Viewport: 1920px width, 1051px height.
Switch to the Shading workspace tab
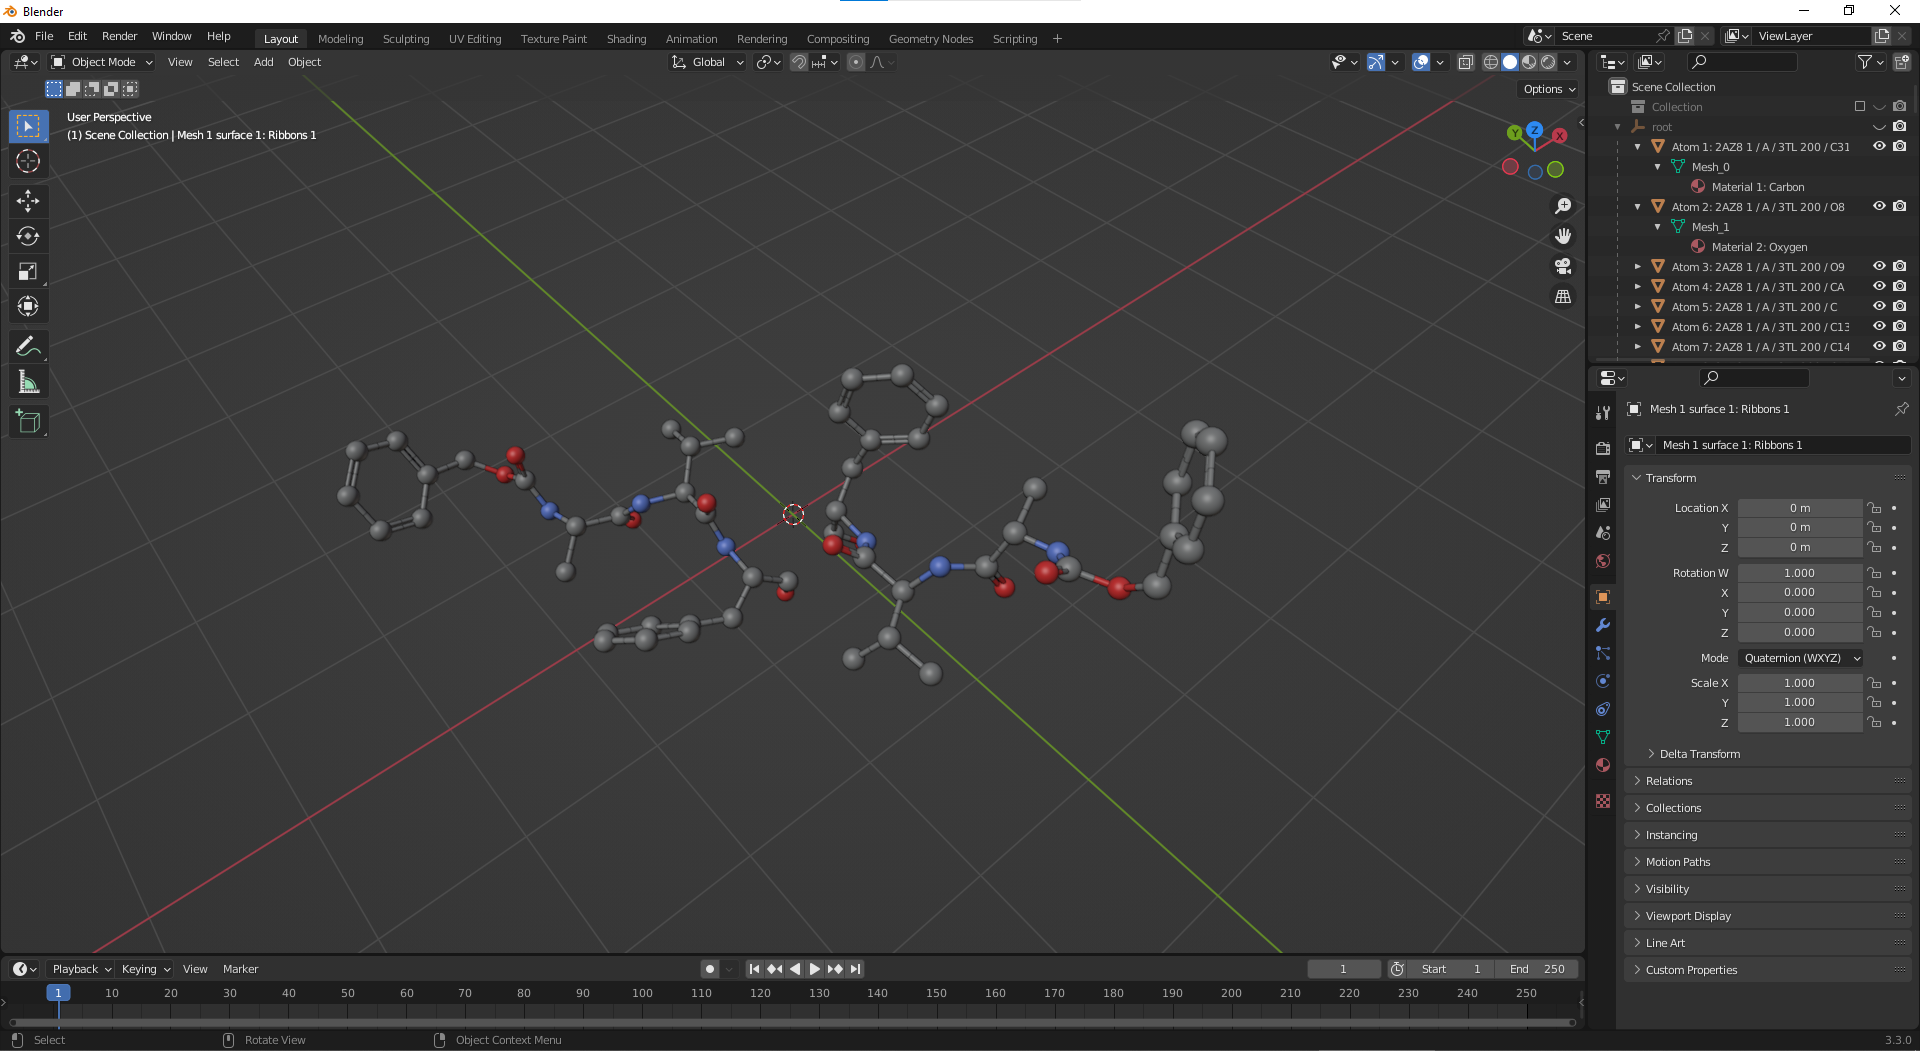tap(626, 39)
